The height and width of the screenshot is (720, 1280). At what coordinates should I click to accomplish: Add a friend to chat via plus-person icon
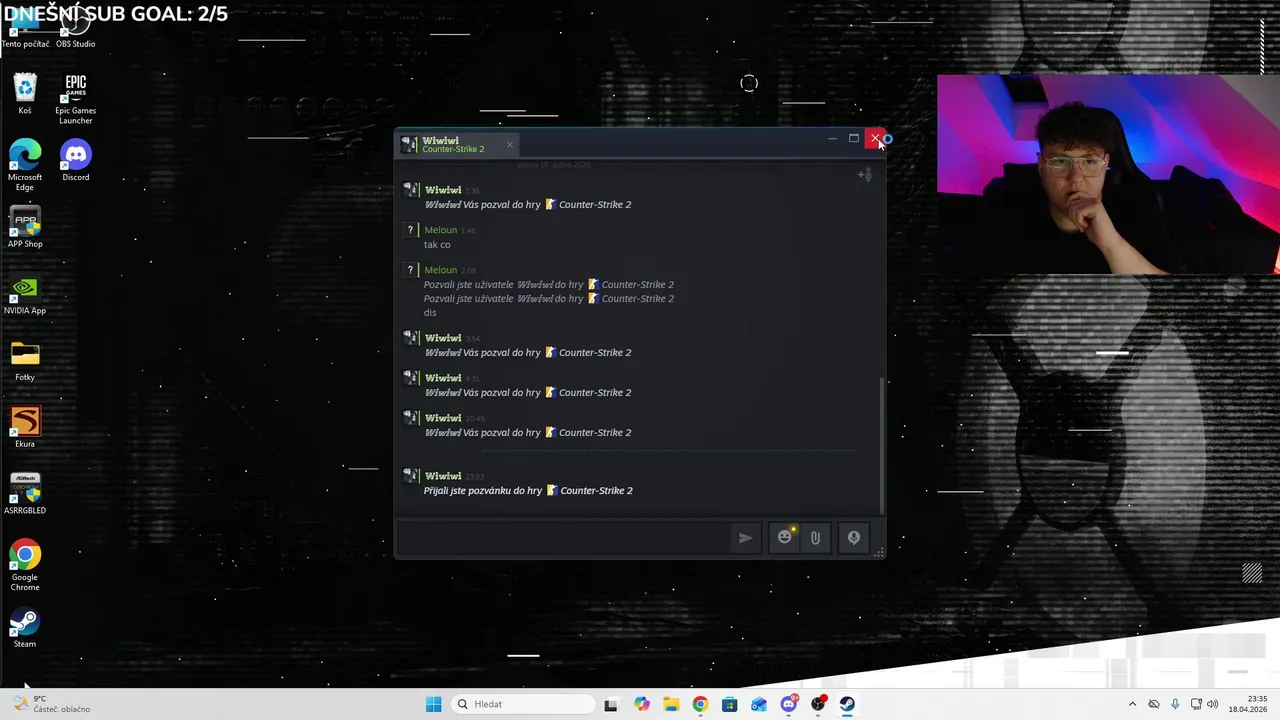click(865, 175)
